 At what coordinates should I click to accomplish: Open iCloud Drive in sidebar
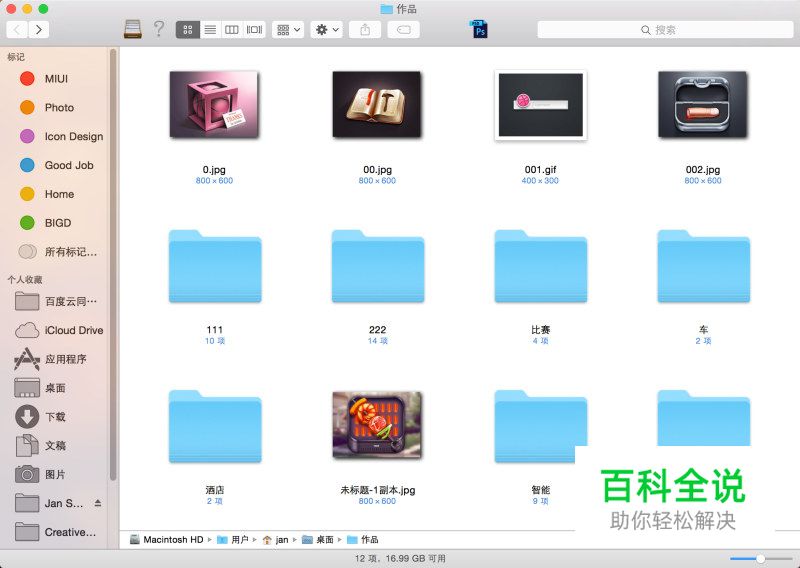73,330
